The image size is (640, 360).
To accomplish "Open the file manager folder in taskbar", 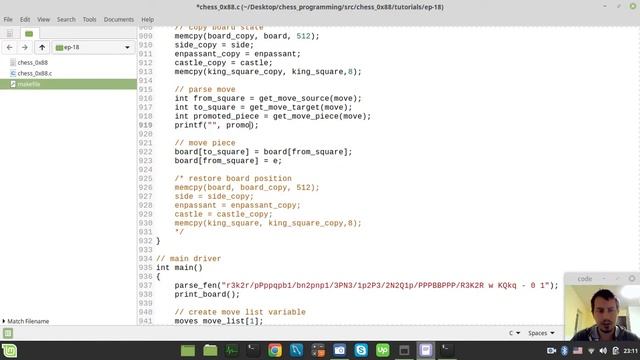I will click(x=210, y=350).
